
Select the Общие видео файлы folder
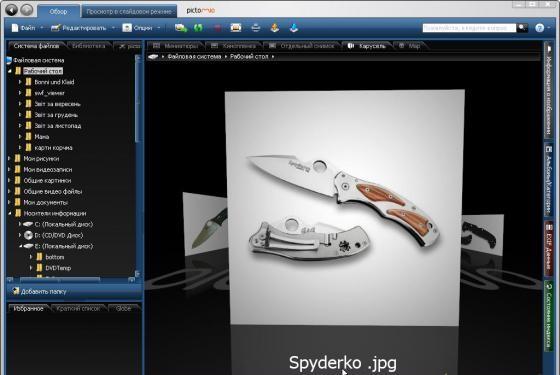(52, 191)
